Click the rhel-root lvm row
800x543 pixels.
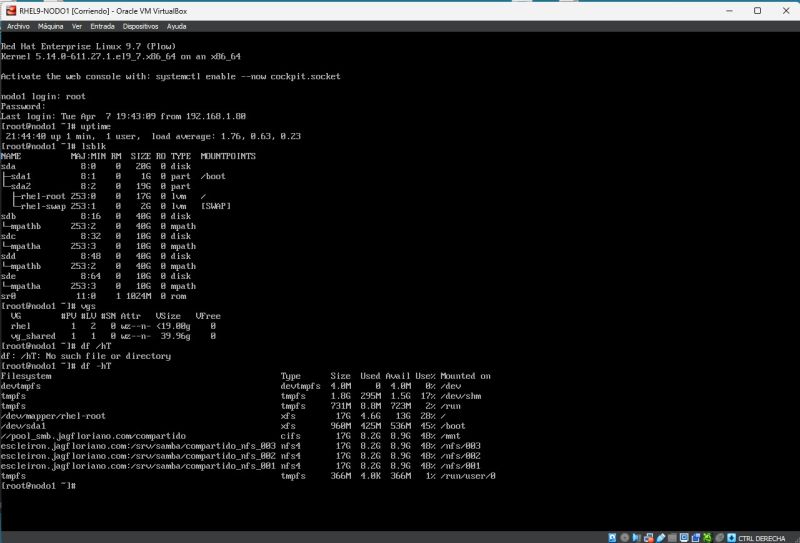point(104,196)
